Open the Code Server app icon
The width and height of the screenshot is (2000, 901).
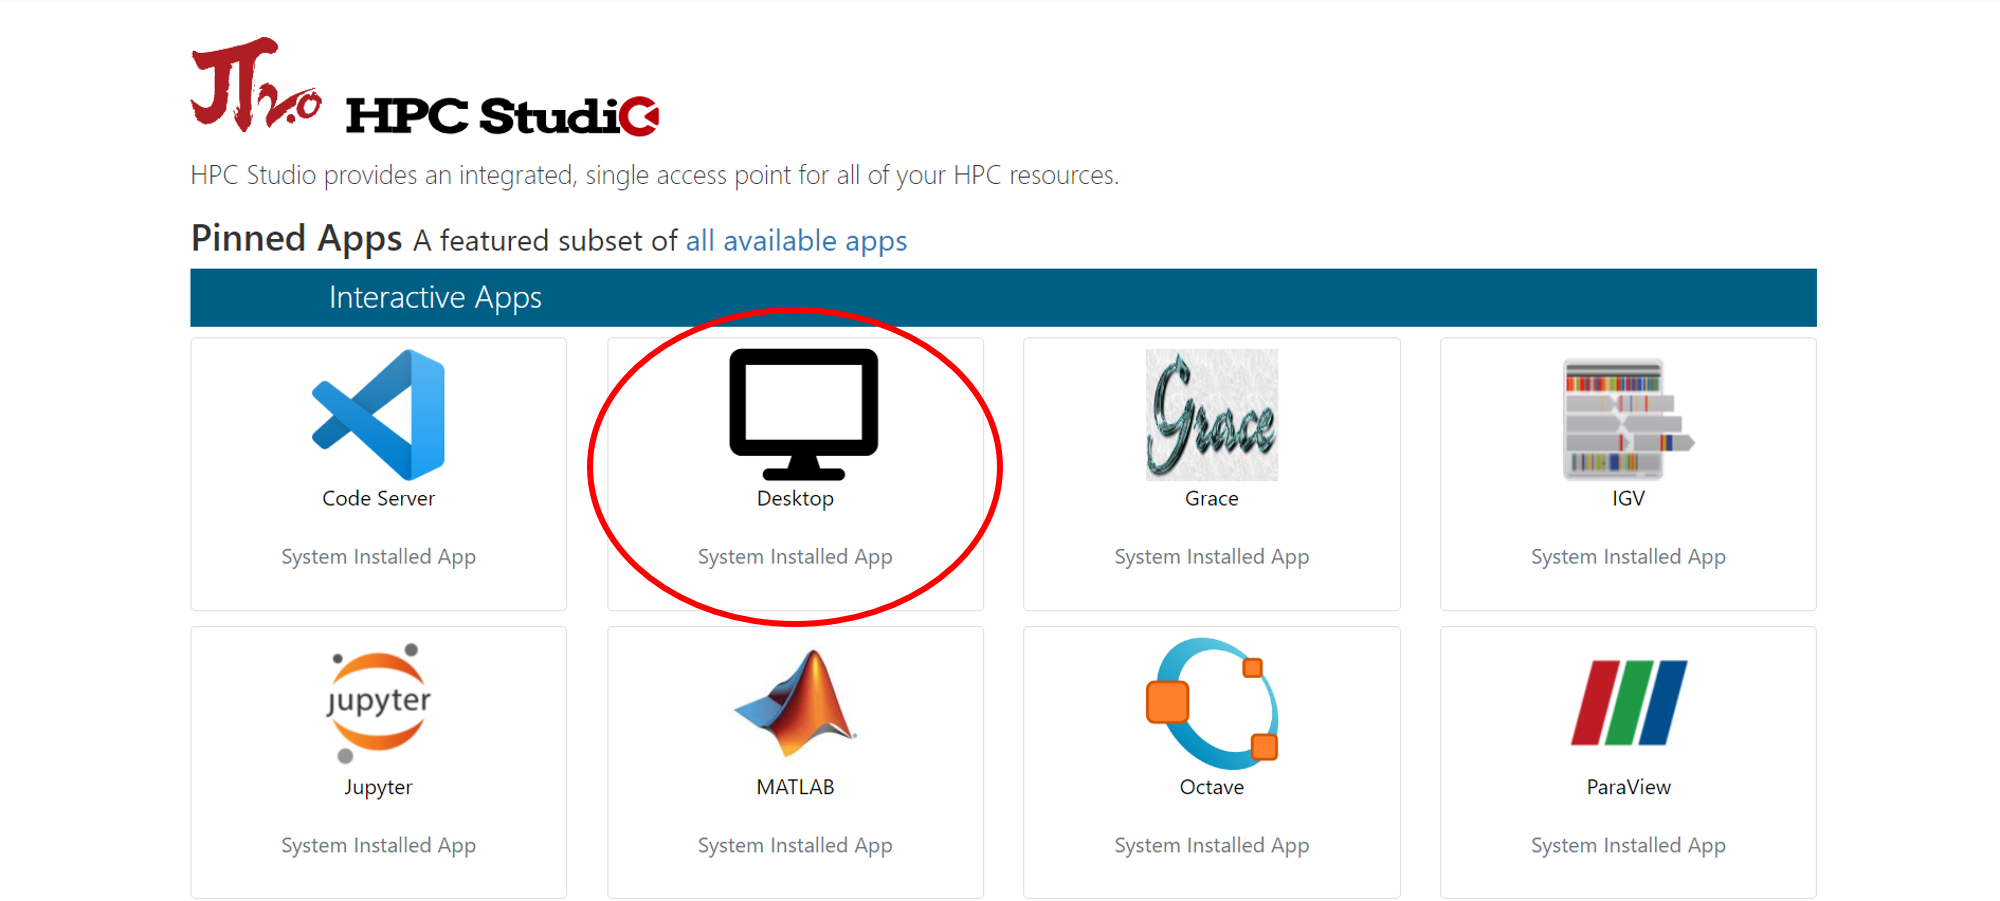pos(378,414)
